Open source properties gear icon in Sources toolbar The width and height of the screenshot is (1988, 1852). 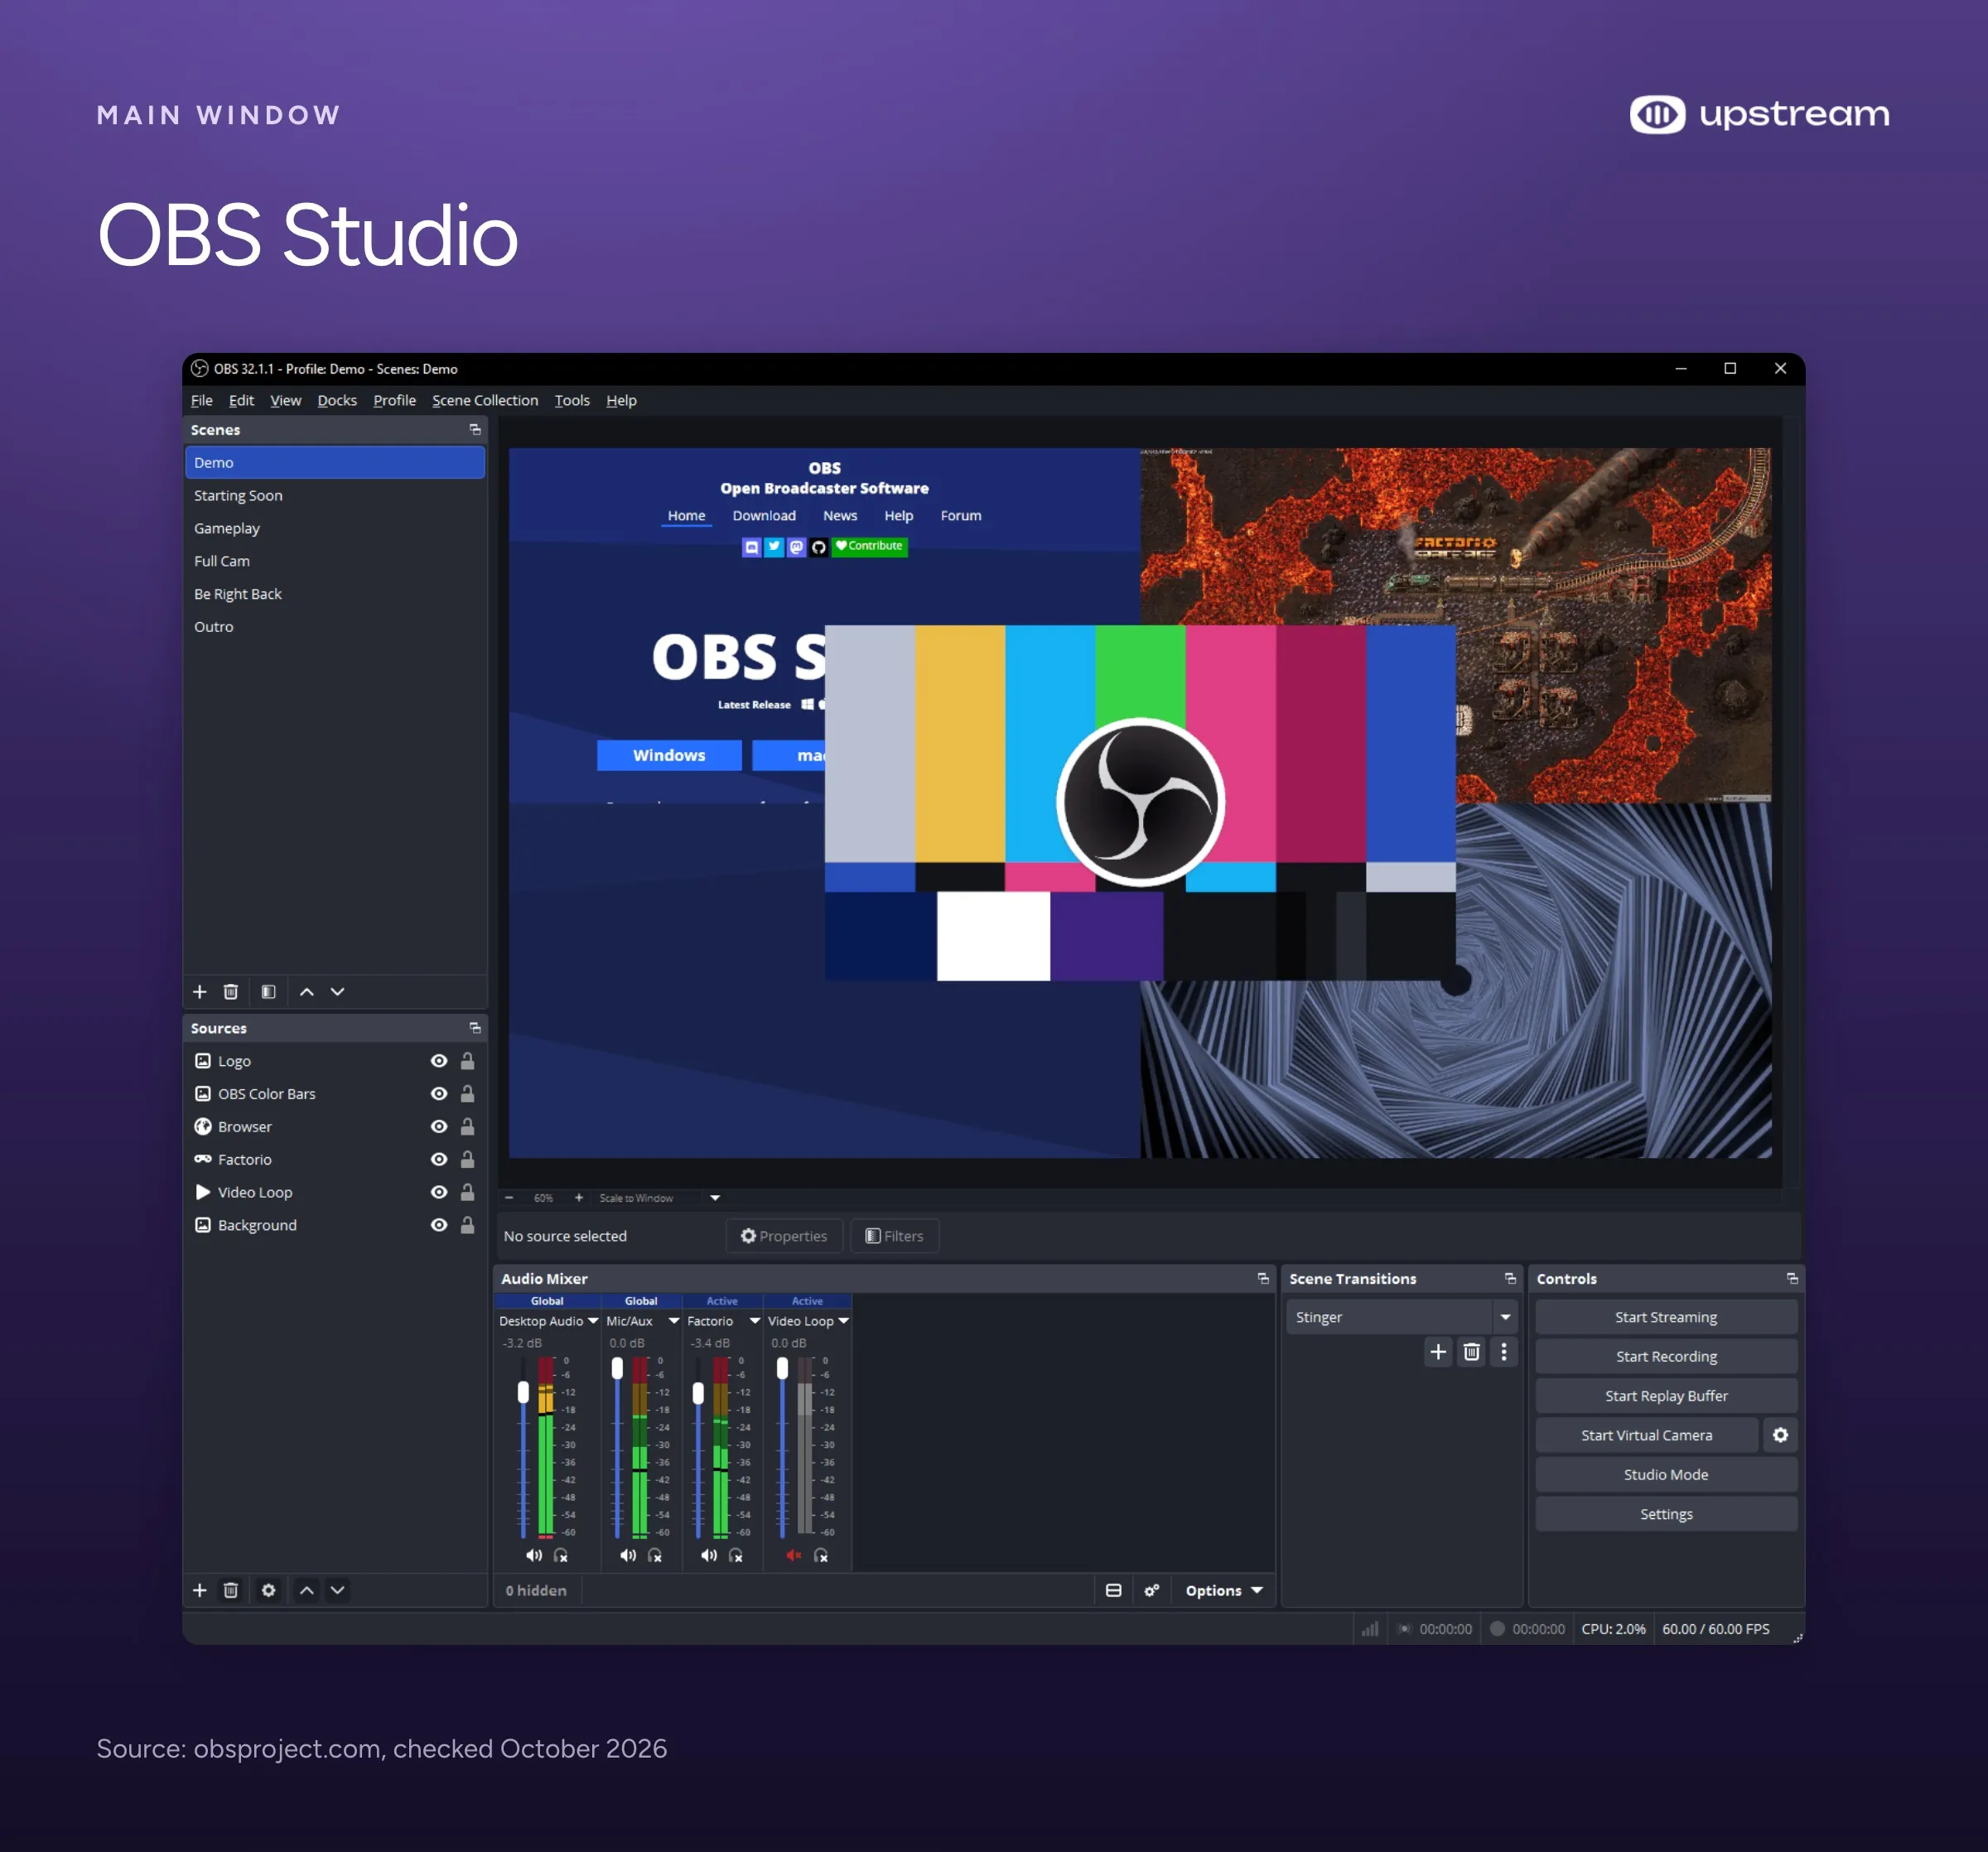268,1590
